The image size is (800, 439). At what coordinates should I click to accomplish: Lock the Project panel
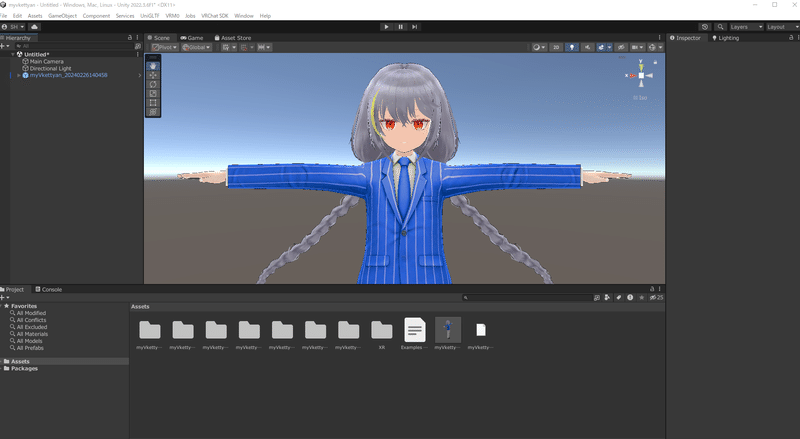[x=652, y=289]
